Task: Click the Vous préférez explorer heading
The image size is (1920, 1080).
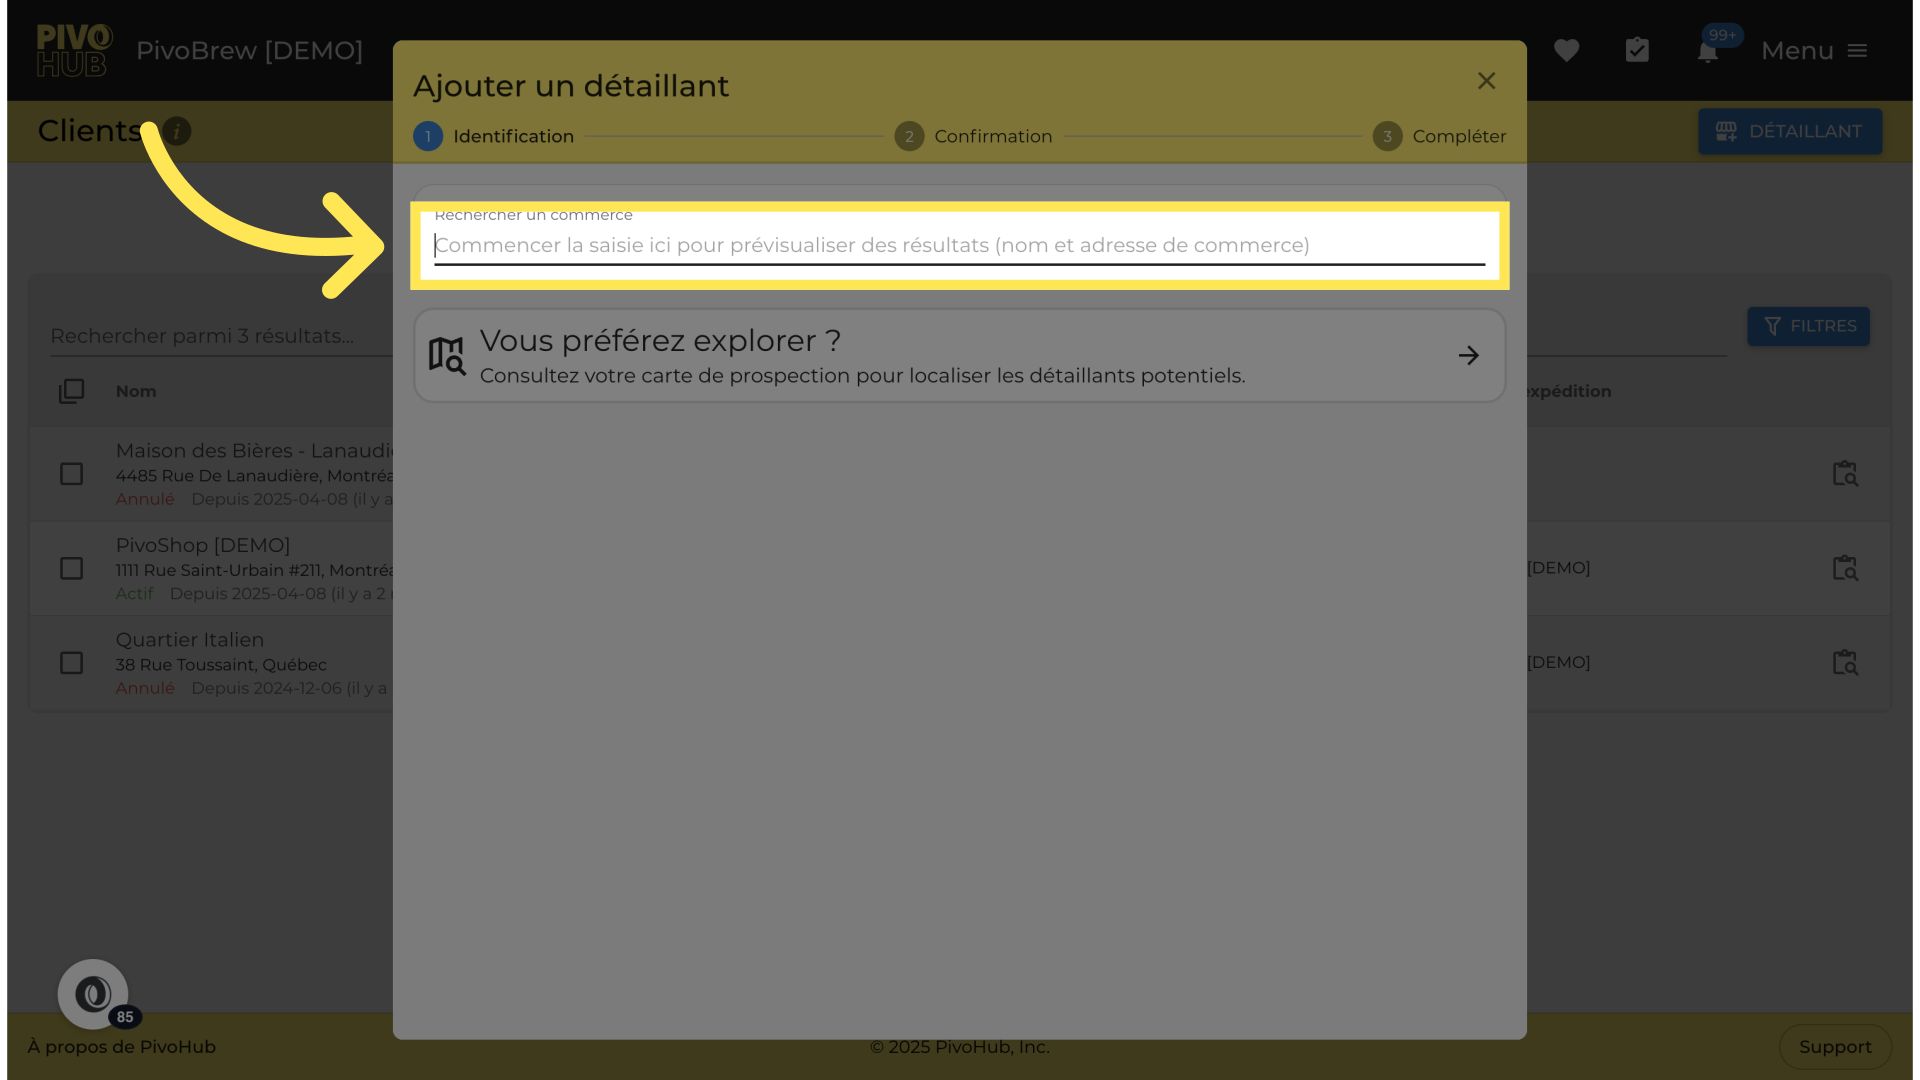Action: pyautogui.click(x=660, y=341)
